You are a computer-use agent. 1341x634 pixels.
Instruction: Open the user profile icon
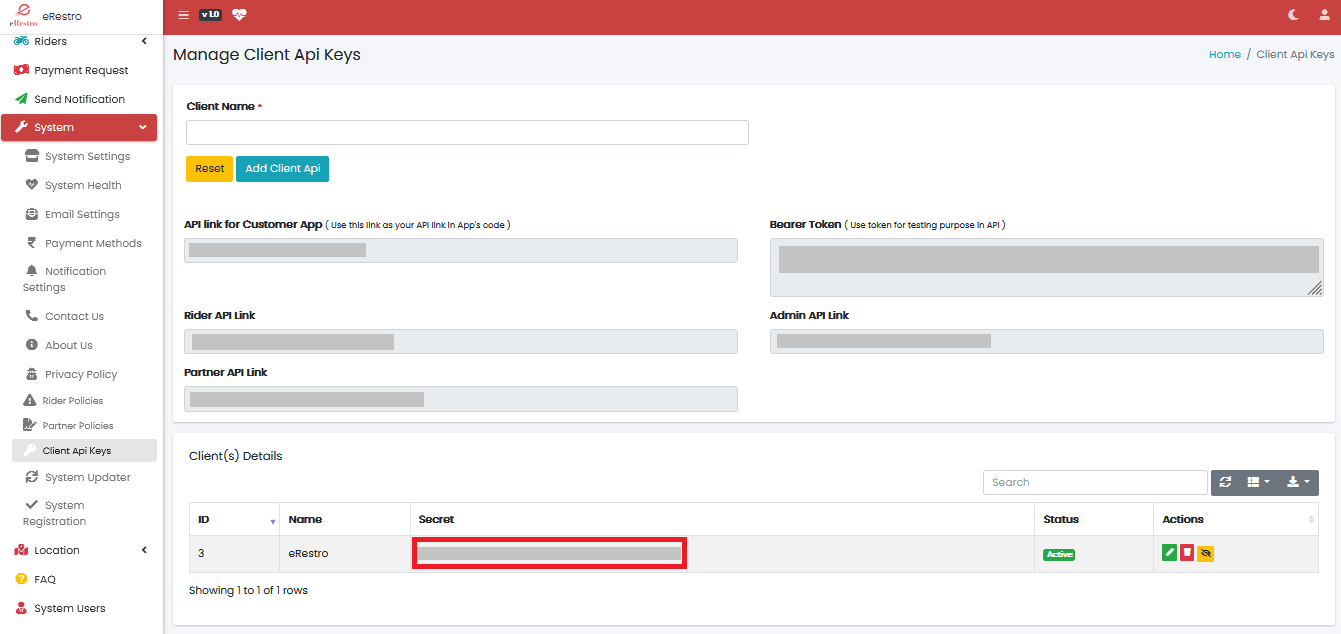[1324, 15]
